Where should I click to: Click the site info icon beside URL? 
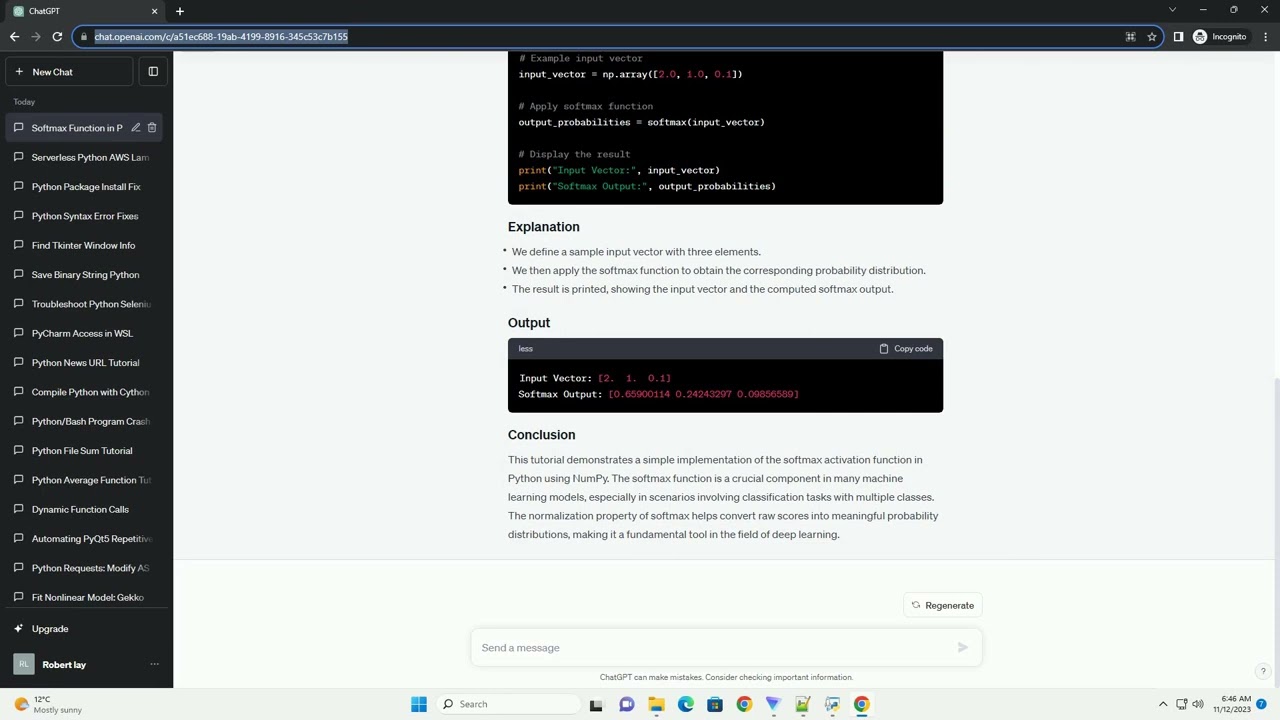(83, 37)
